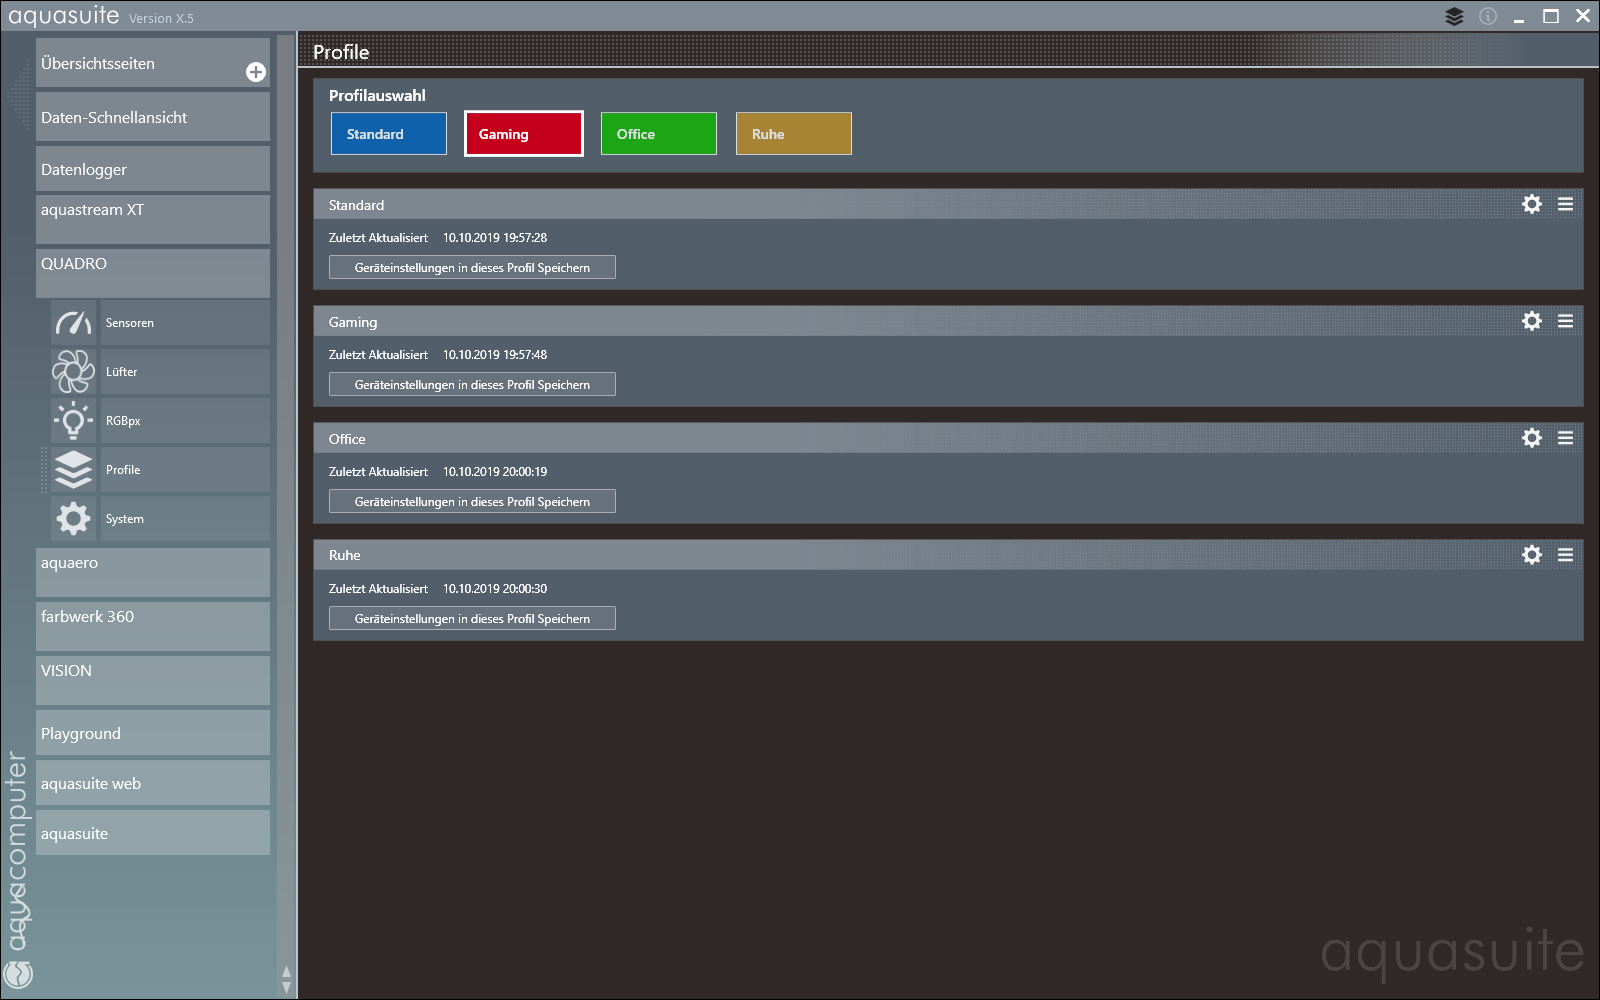Open the info icon in title bar
1600x1000 pixels.
click(1488, 16)
